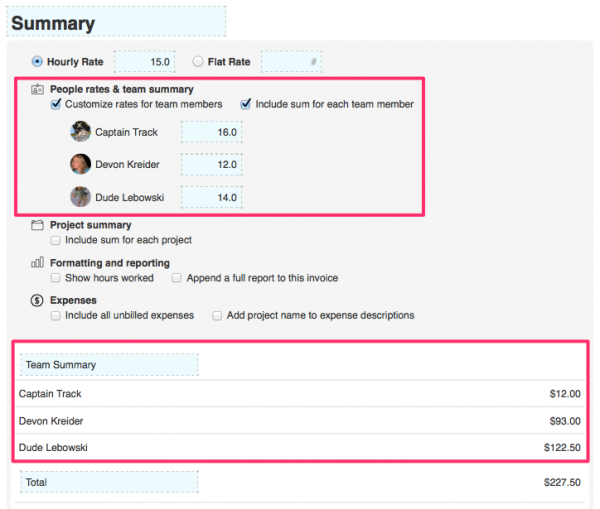Click the Team Summary title field
The image size is (600, 509).
point(108,365)
